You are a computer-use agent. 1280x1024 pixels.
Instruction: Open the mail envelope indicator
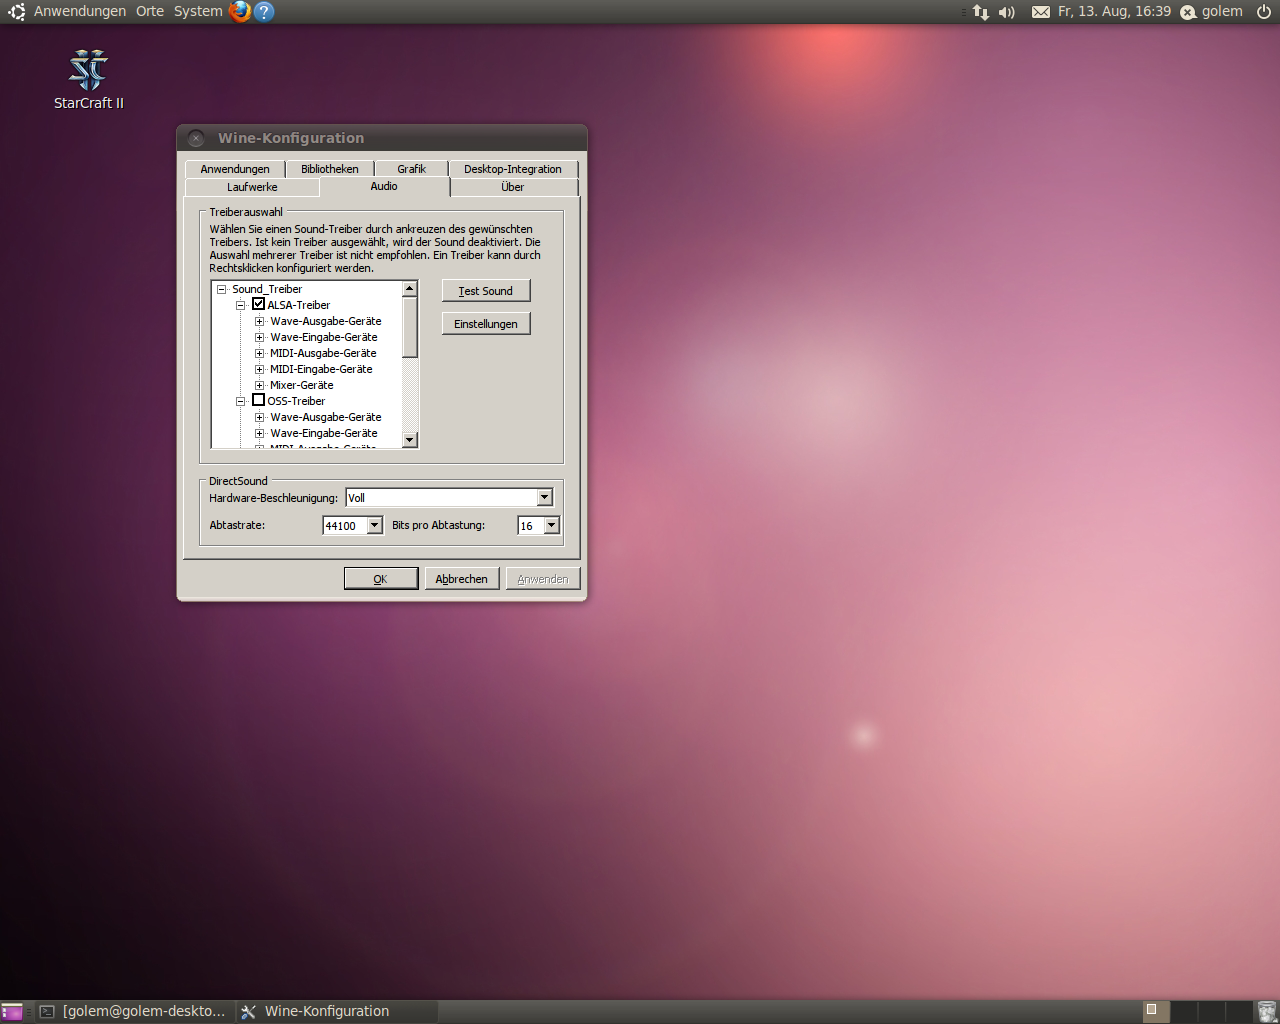click(1041, 12)
